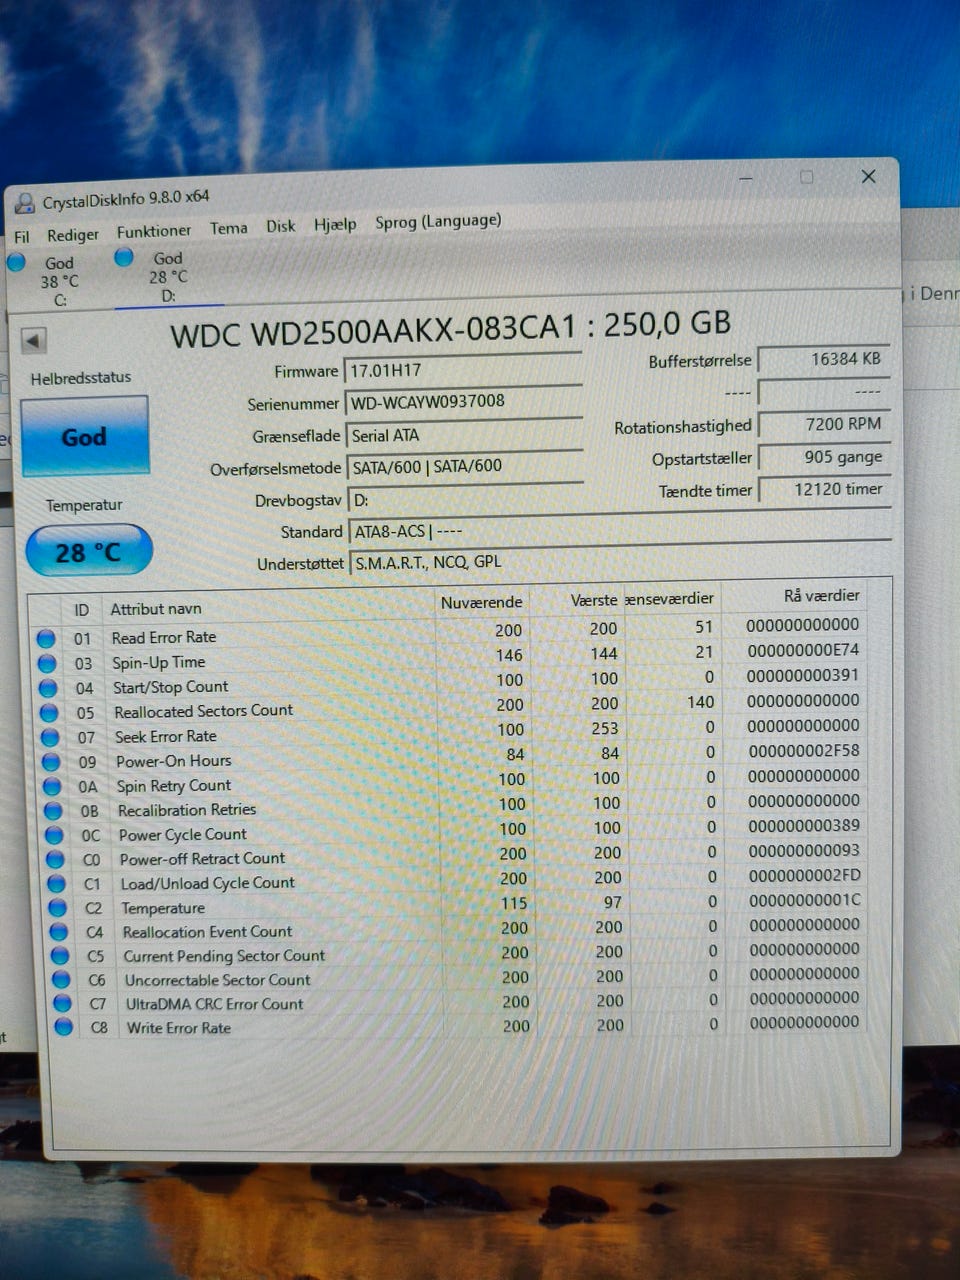The height and width of the screenshot is (1280, 960).
Task: Click the Firmware field 17.01H17
Action: click(x=463, y=370)
